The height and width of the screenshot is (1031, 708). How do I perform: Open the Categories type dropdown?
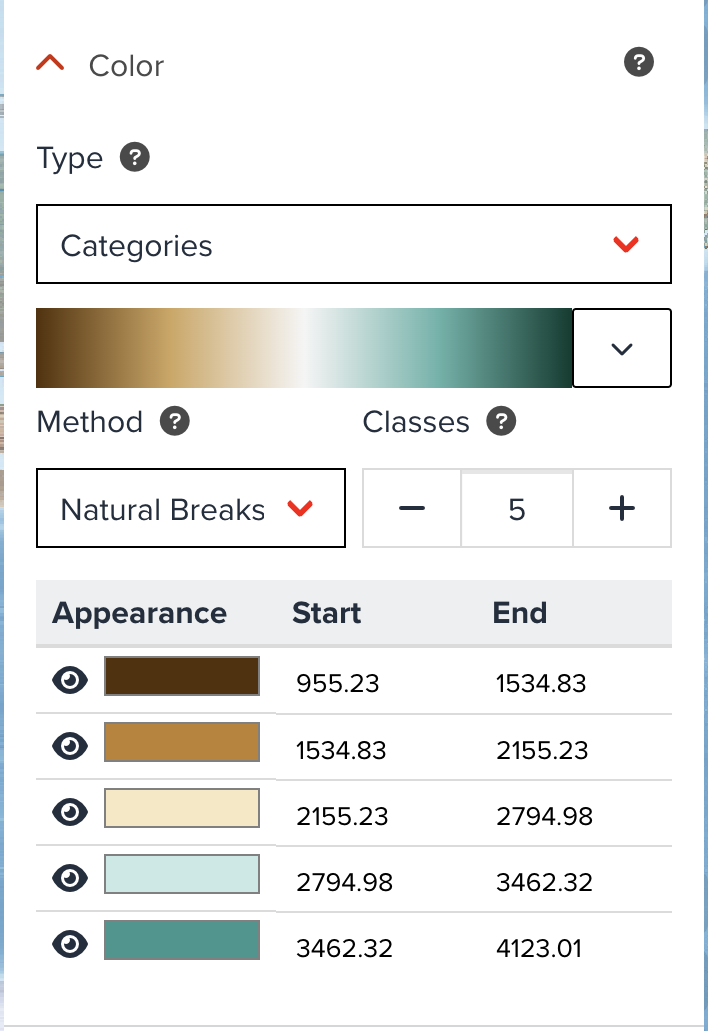(x=353, y=244)
